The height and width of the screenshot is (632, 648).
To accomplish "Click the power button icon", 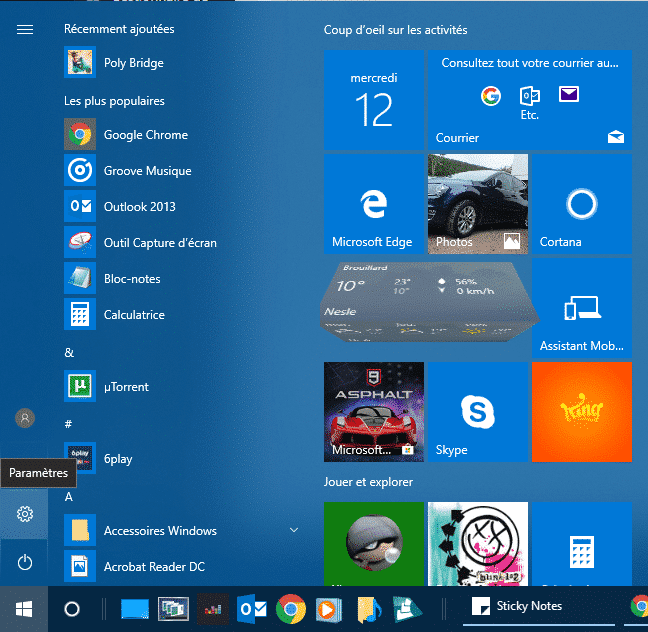I will [x=25, y=563].
